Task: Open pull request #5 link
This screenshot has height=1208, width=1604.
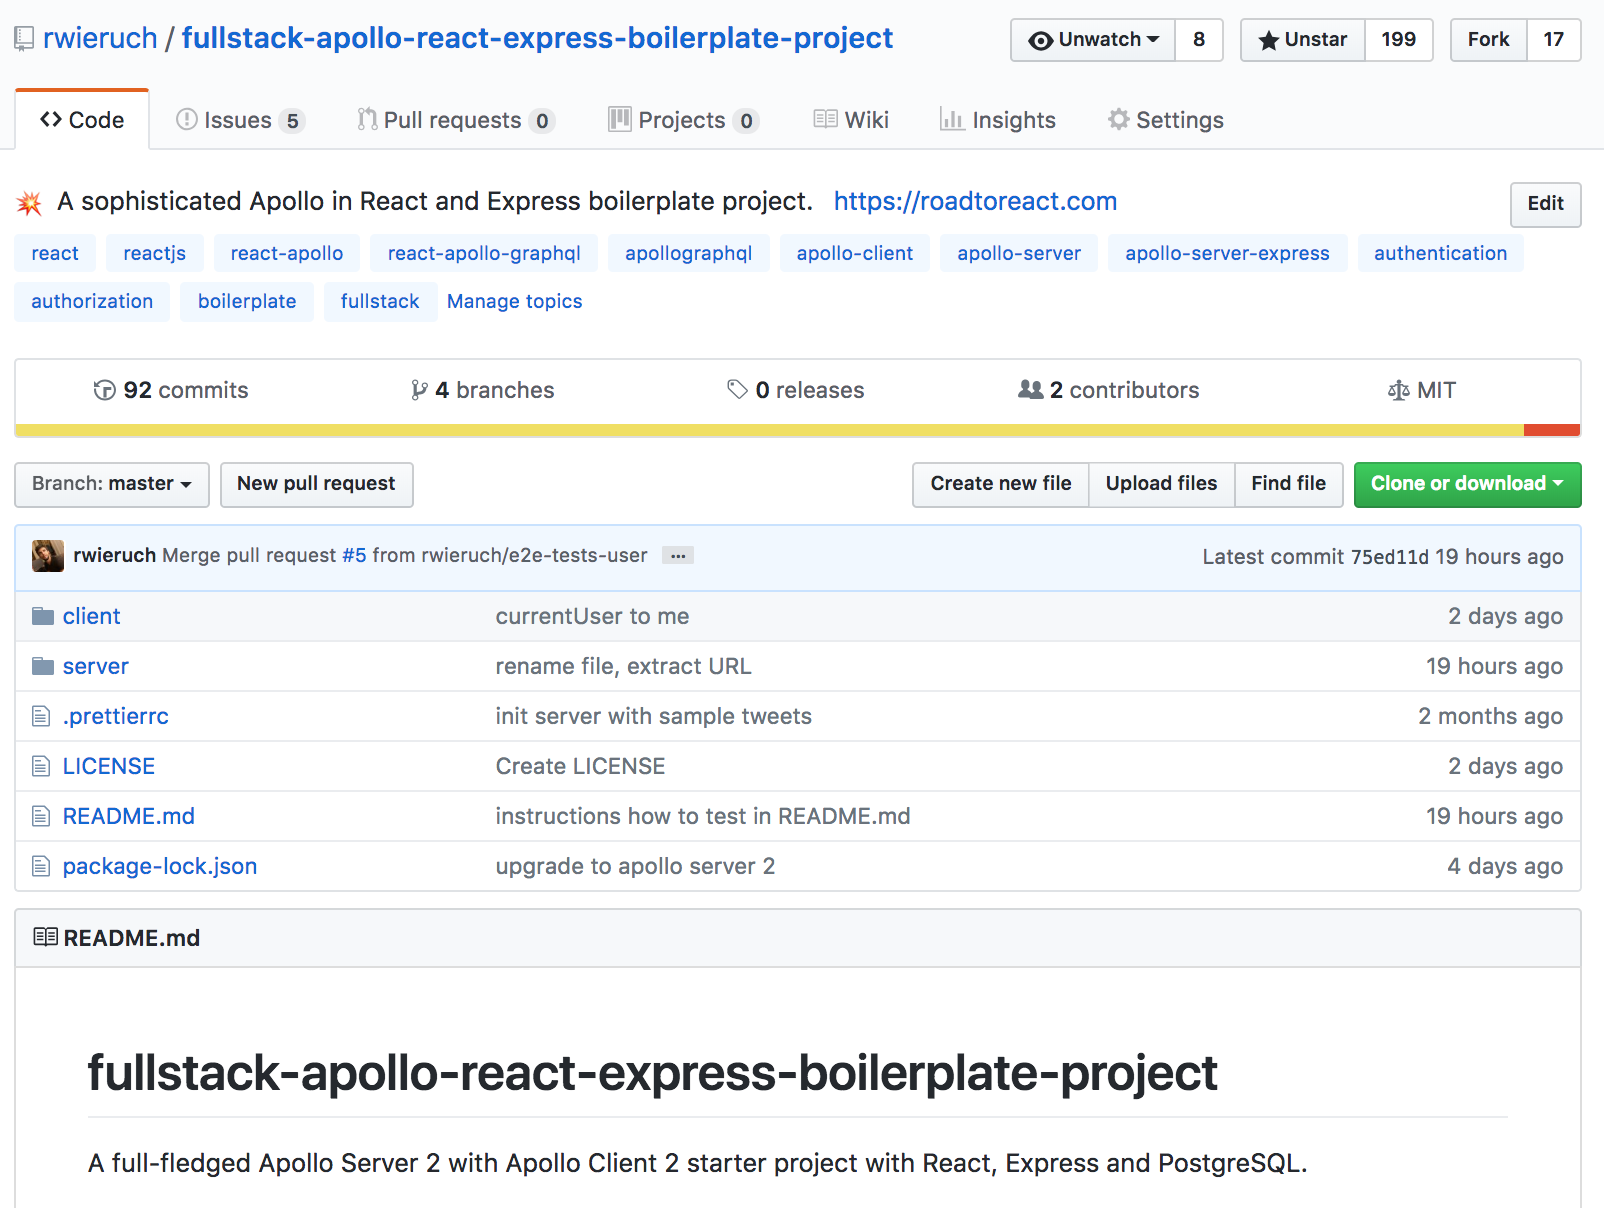Action: coord(355,555)
